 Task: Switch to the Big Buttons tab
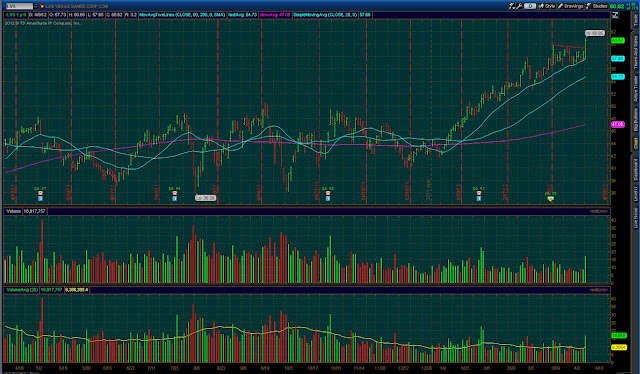coord(636,119)
